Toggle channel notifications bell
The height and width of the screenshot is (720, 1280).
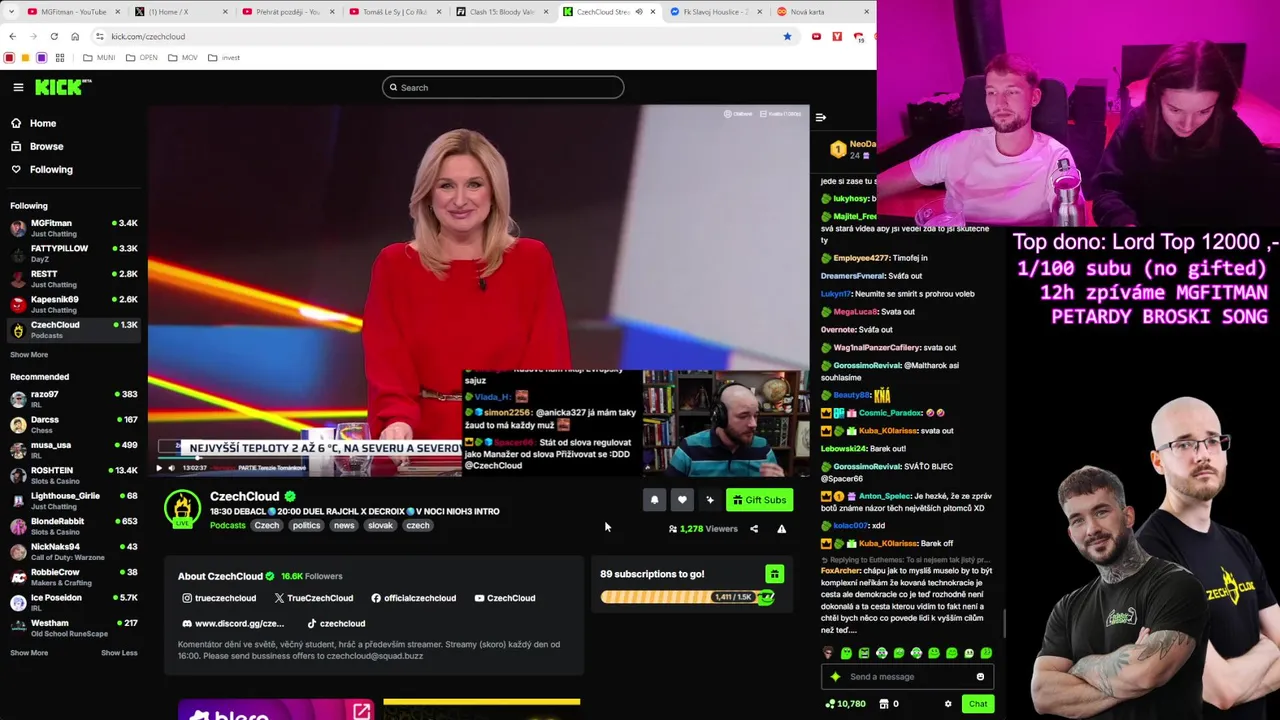click(654, 500)
